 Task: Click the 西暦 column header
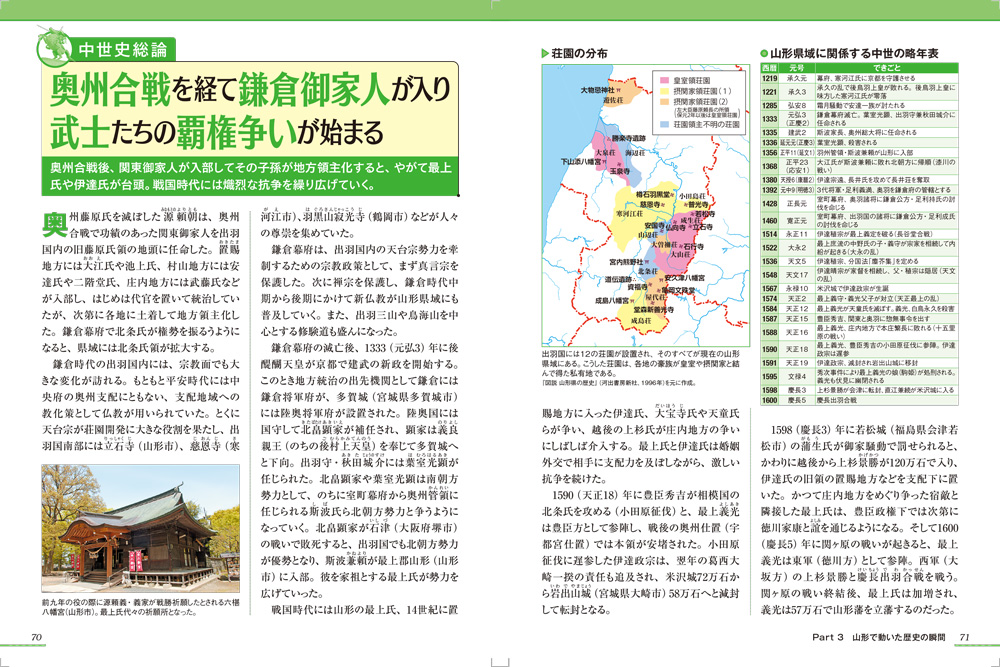(x=770, y=68)
